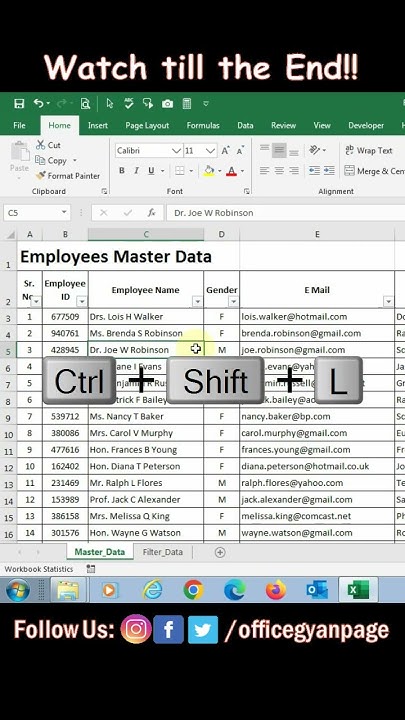The height and width of the screenshot is (720, 405).
Task: Open filter dropdown on Gender header
Action: (233, 301)
